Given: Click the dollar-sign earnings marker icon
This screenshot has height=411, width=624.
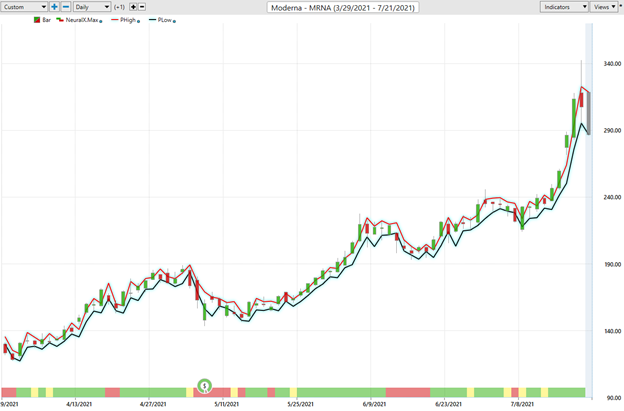Looking at the screenshot, I should 205,386.
